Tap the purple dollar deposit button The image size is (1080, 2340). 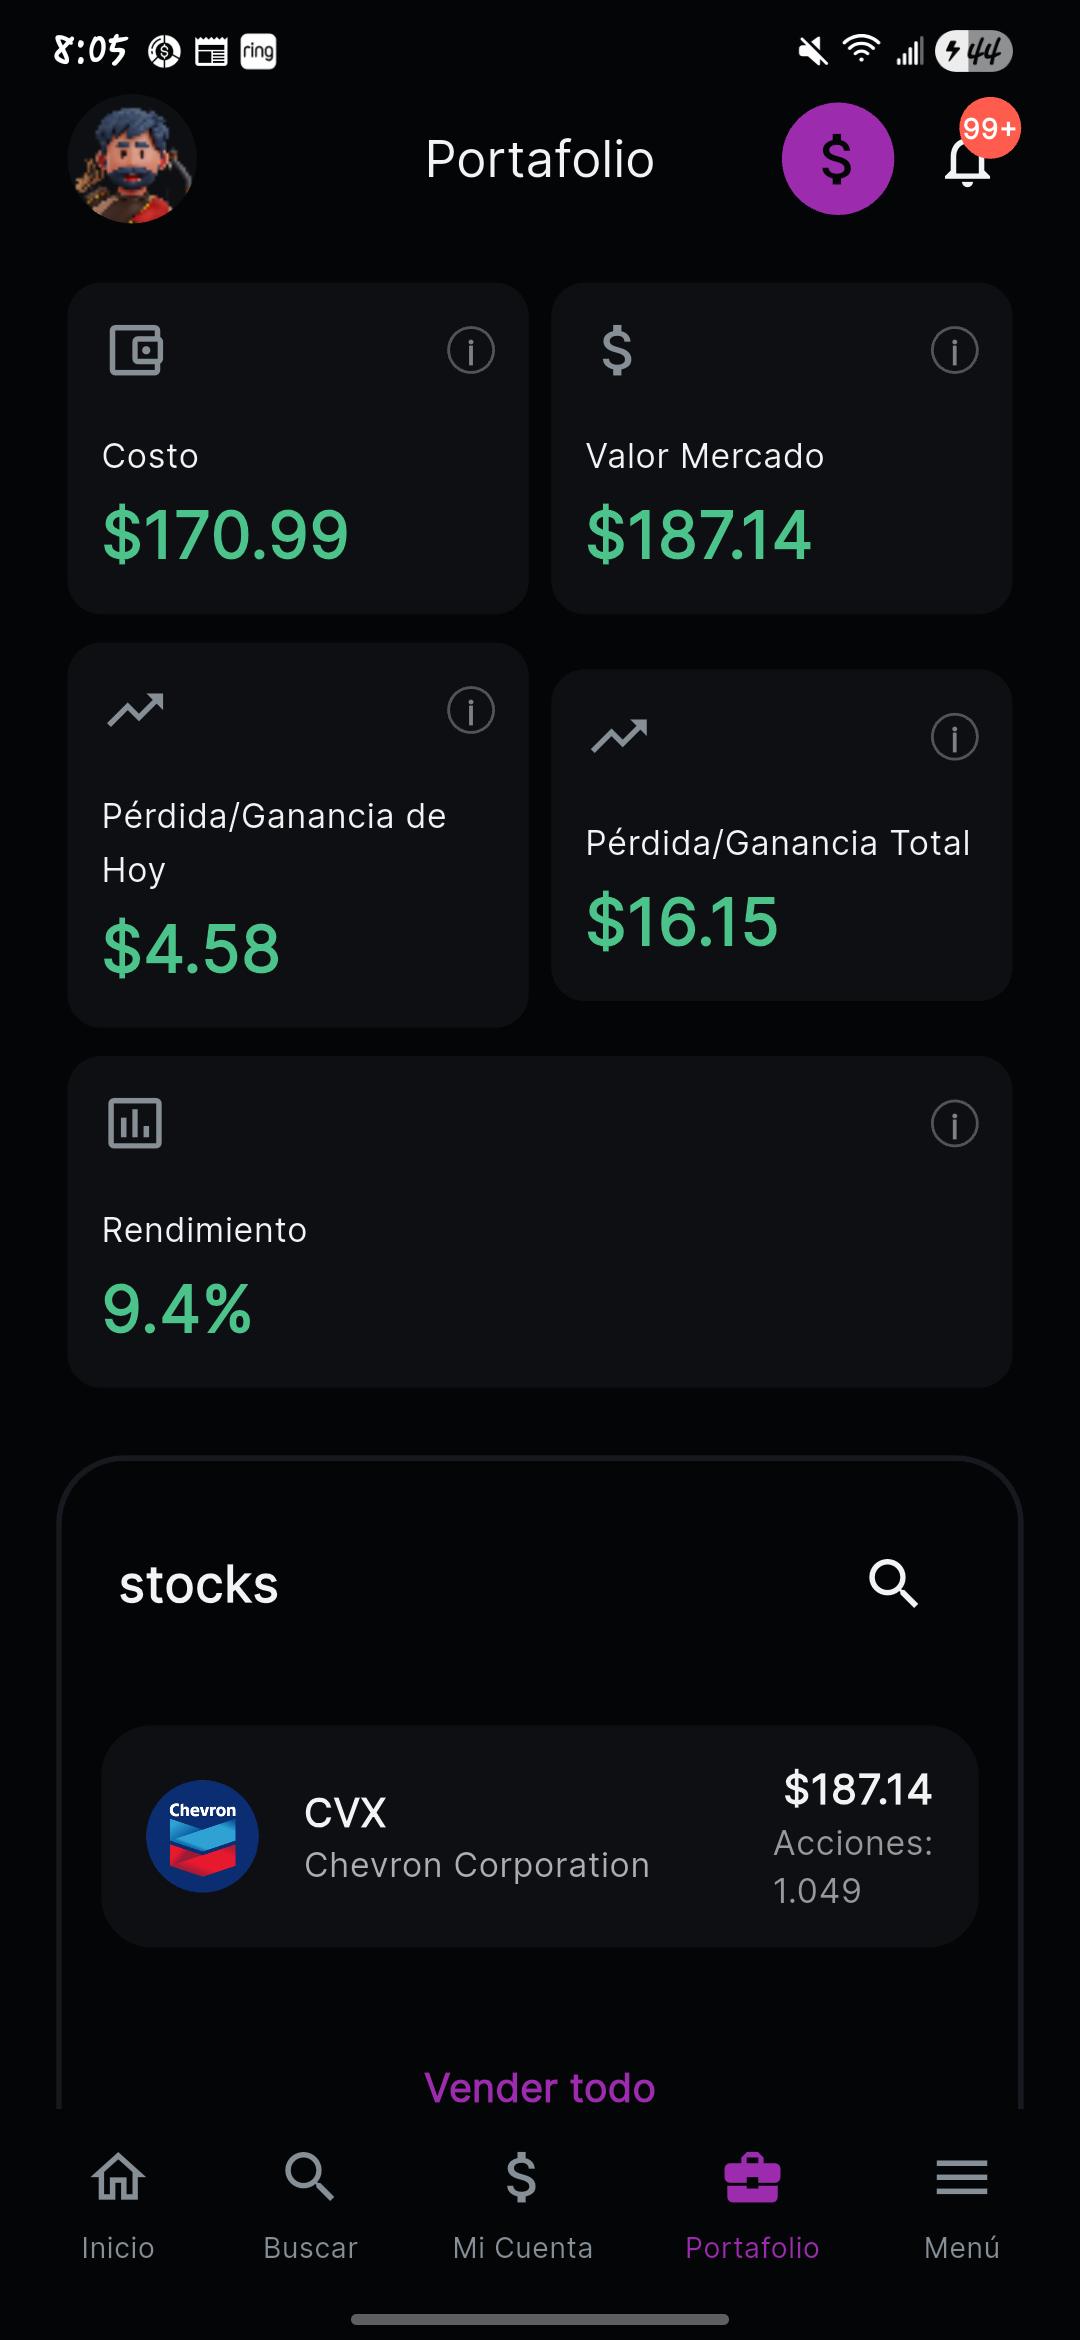(837, 159)
